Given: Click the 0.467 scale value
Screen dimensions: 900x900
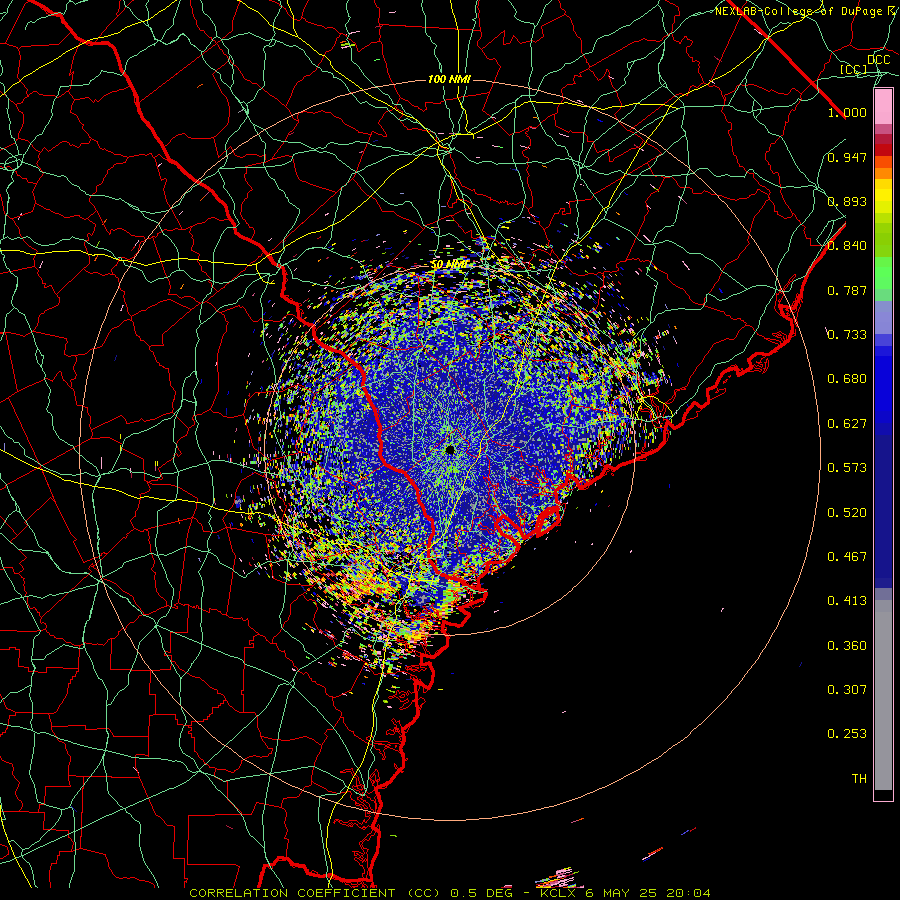Looking at the screenshot, I should click(x=847, y=557).
